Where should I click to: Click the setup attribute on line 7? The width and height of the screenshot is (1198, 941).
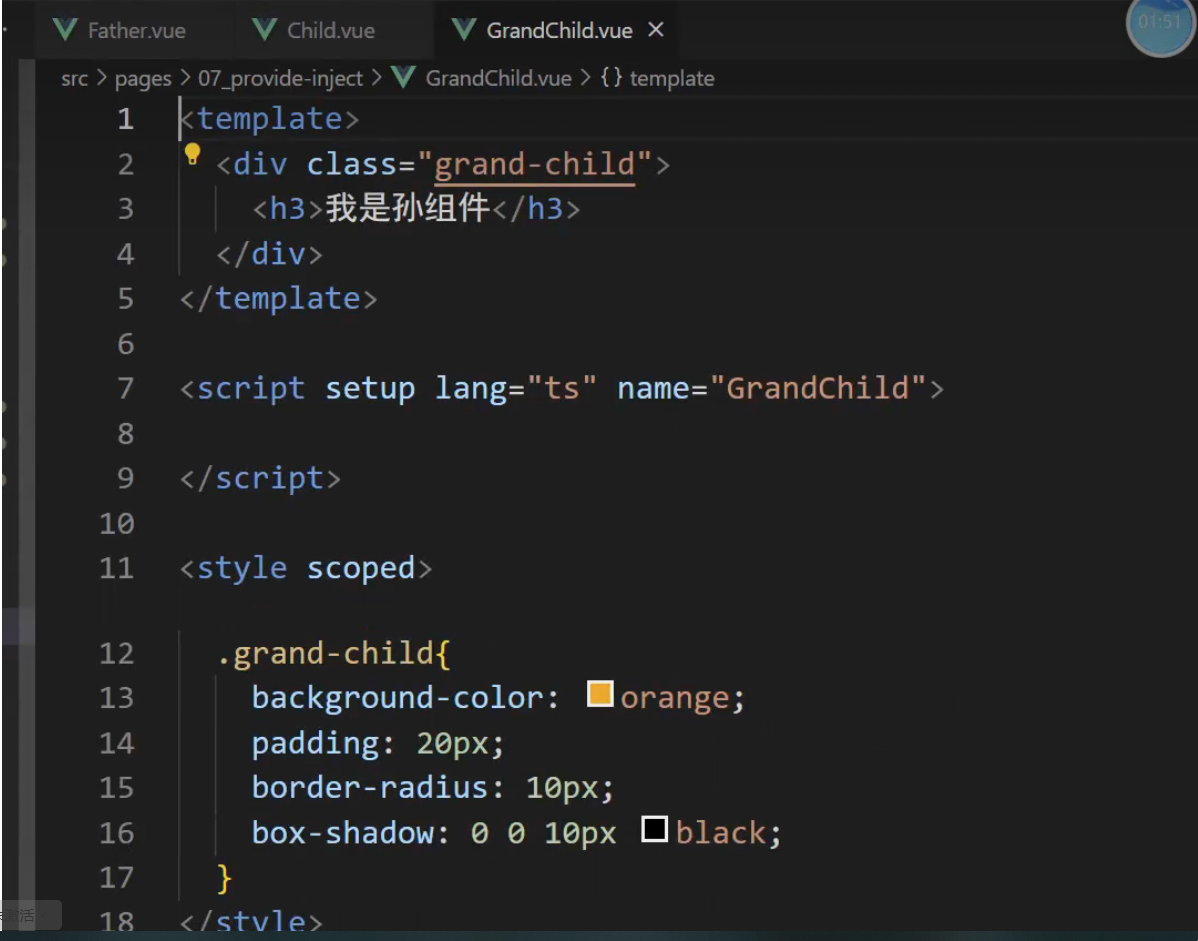pos(370,389)
